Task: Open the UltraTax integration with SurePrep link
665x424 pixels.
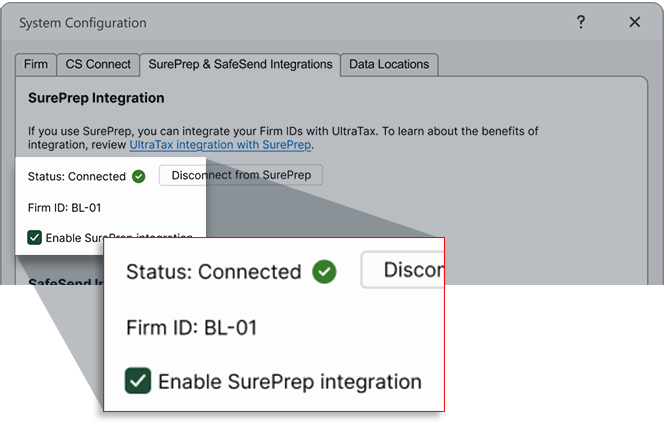Action: [221, 145]
